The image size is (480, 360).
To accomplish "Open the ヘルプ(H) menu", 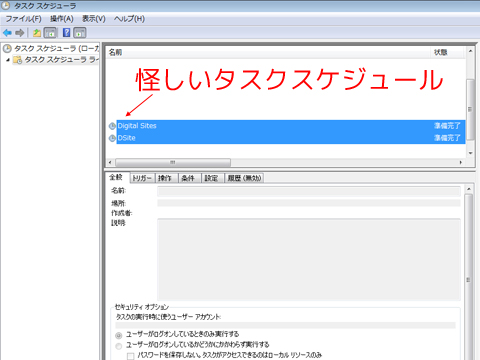I will [129, 19].
